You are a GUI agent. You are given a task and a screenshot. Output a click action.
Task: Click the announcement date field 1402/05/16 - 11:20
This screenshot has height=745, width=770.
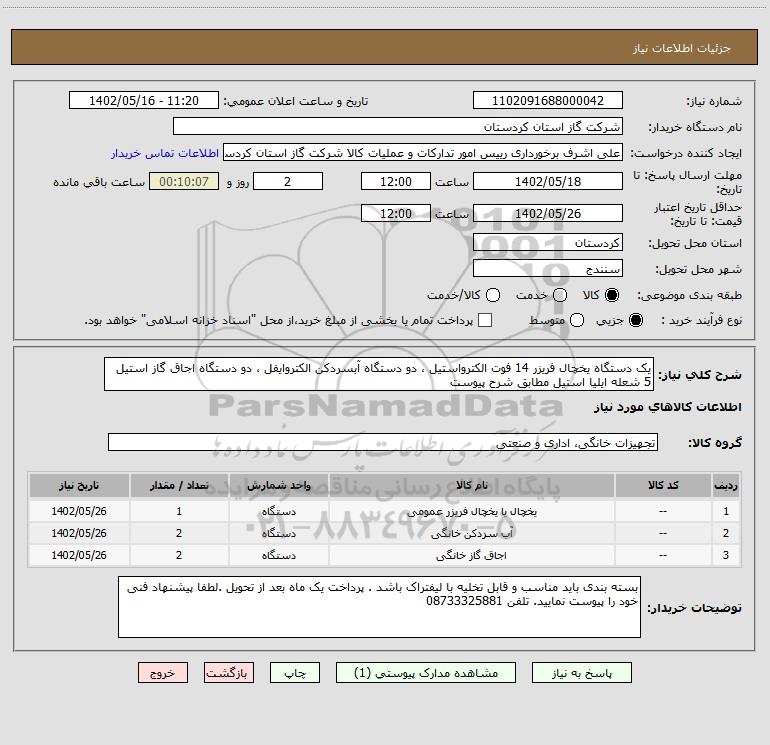[x=144, y=100]
